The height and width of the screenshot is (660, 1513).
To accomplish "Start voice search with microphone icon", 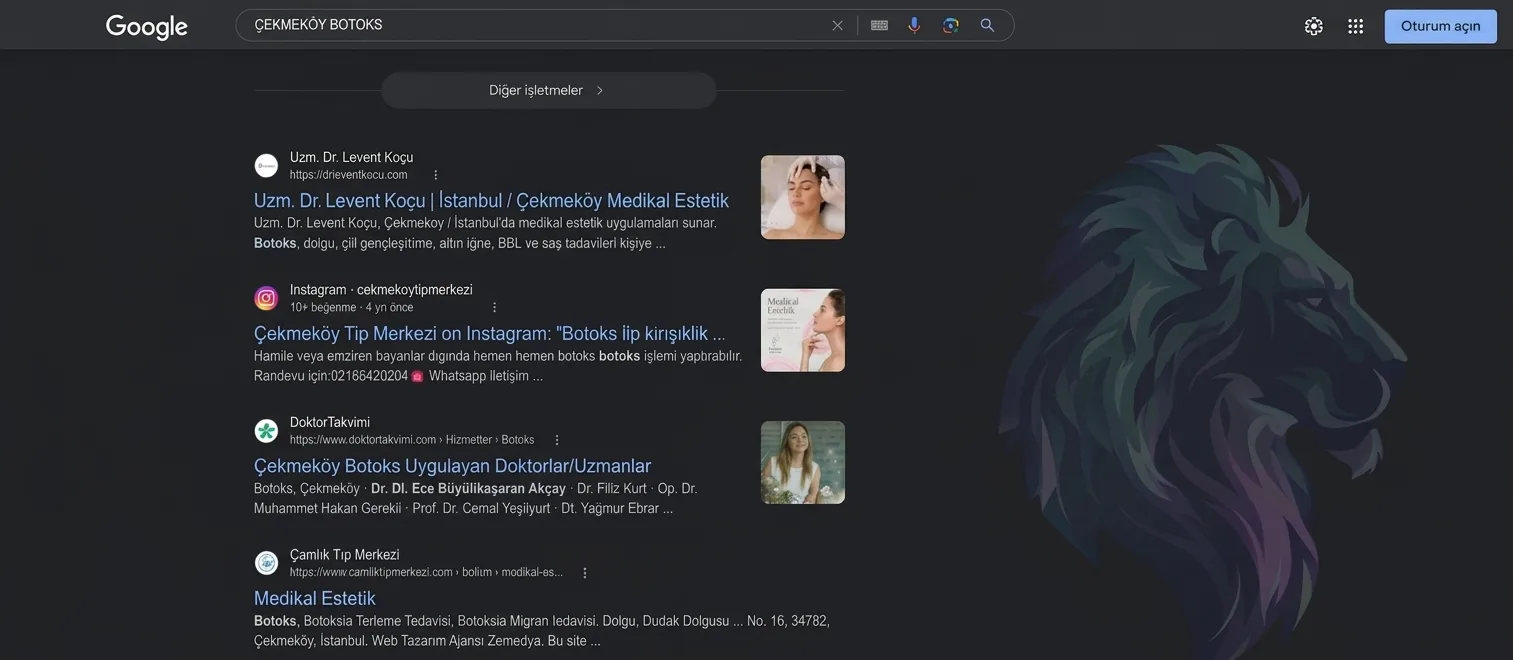I will click(914, 25).
